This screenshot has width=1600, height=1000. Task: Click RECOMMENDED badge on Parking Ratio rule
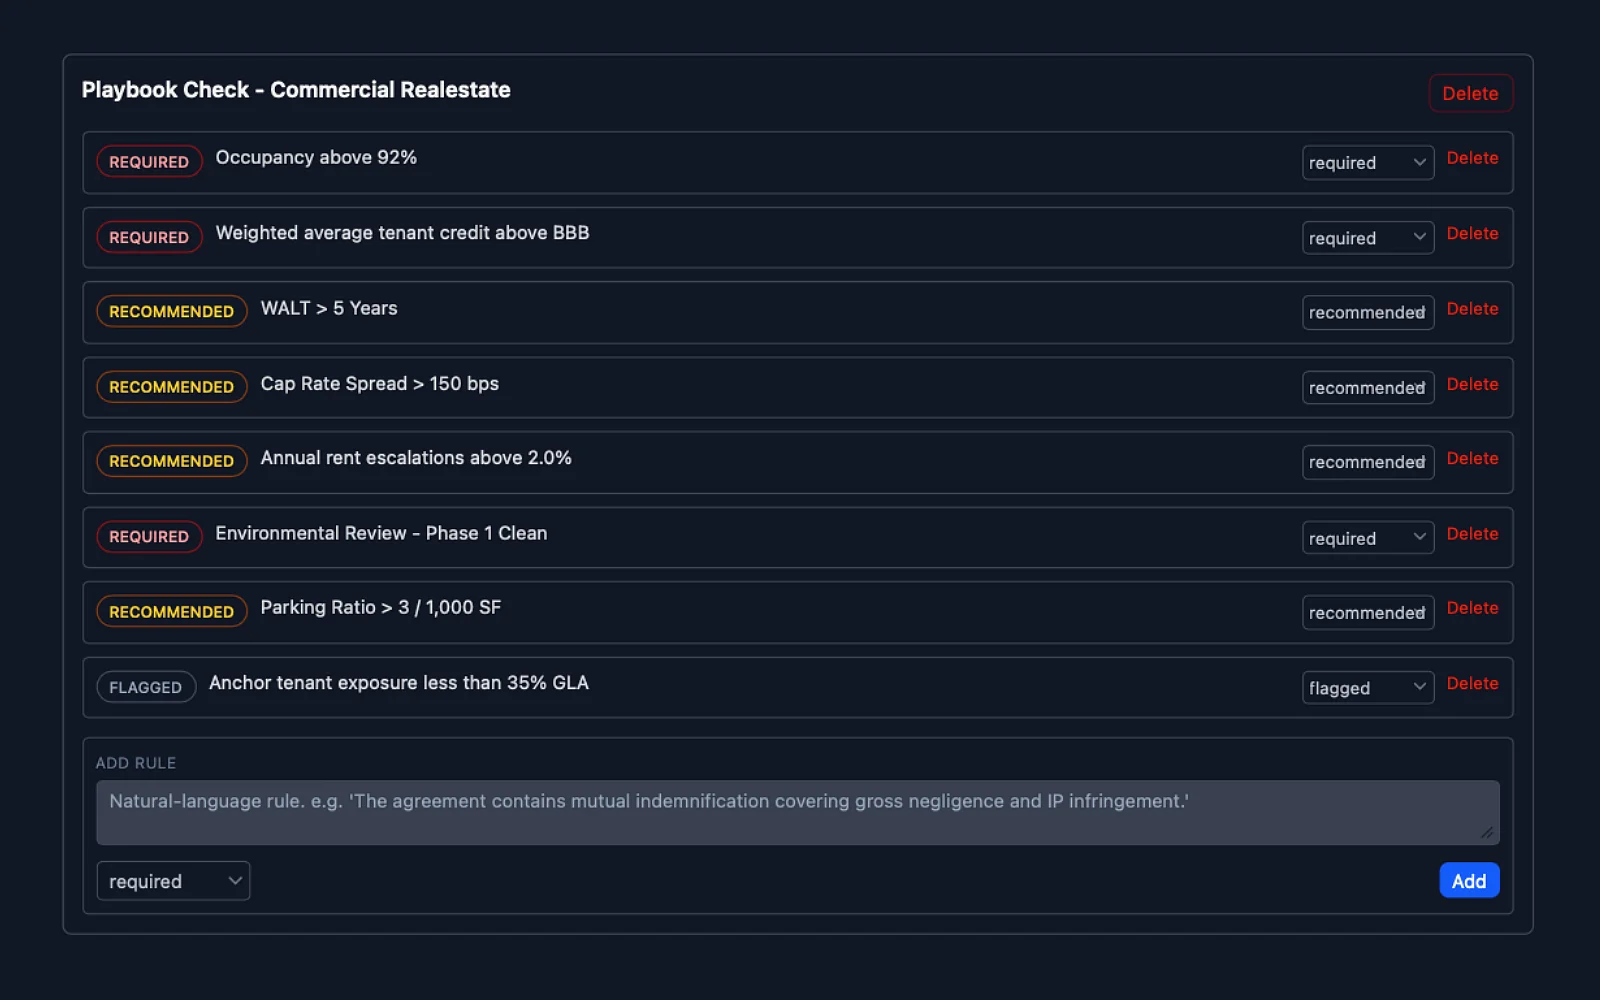pos(171,611)
